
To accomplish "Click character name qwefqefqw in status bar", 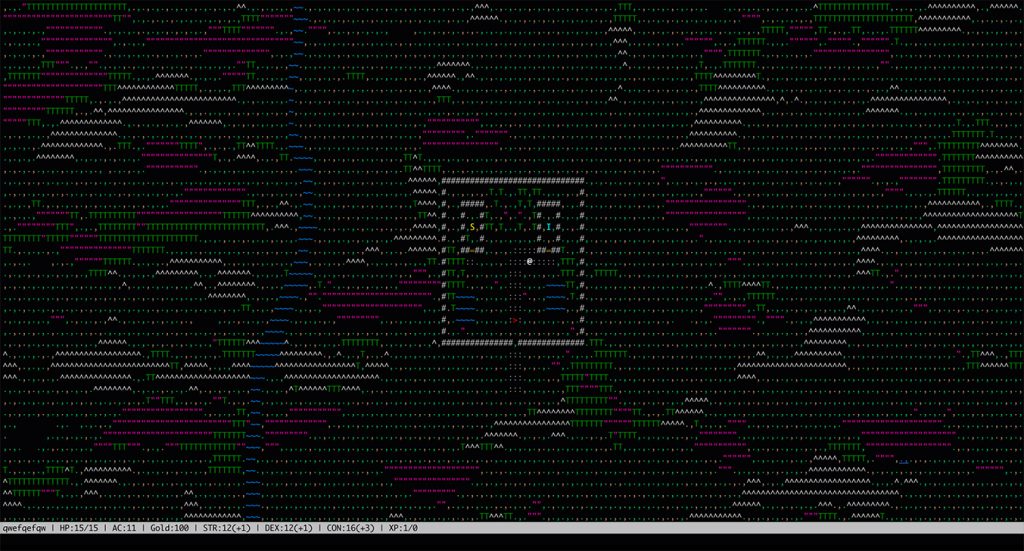I will (26, 527).
